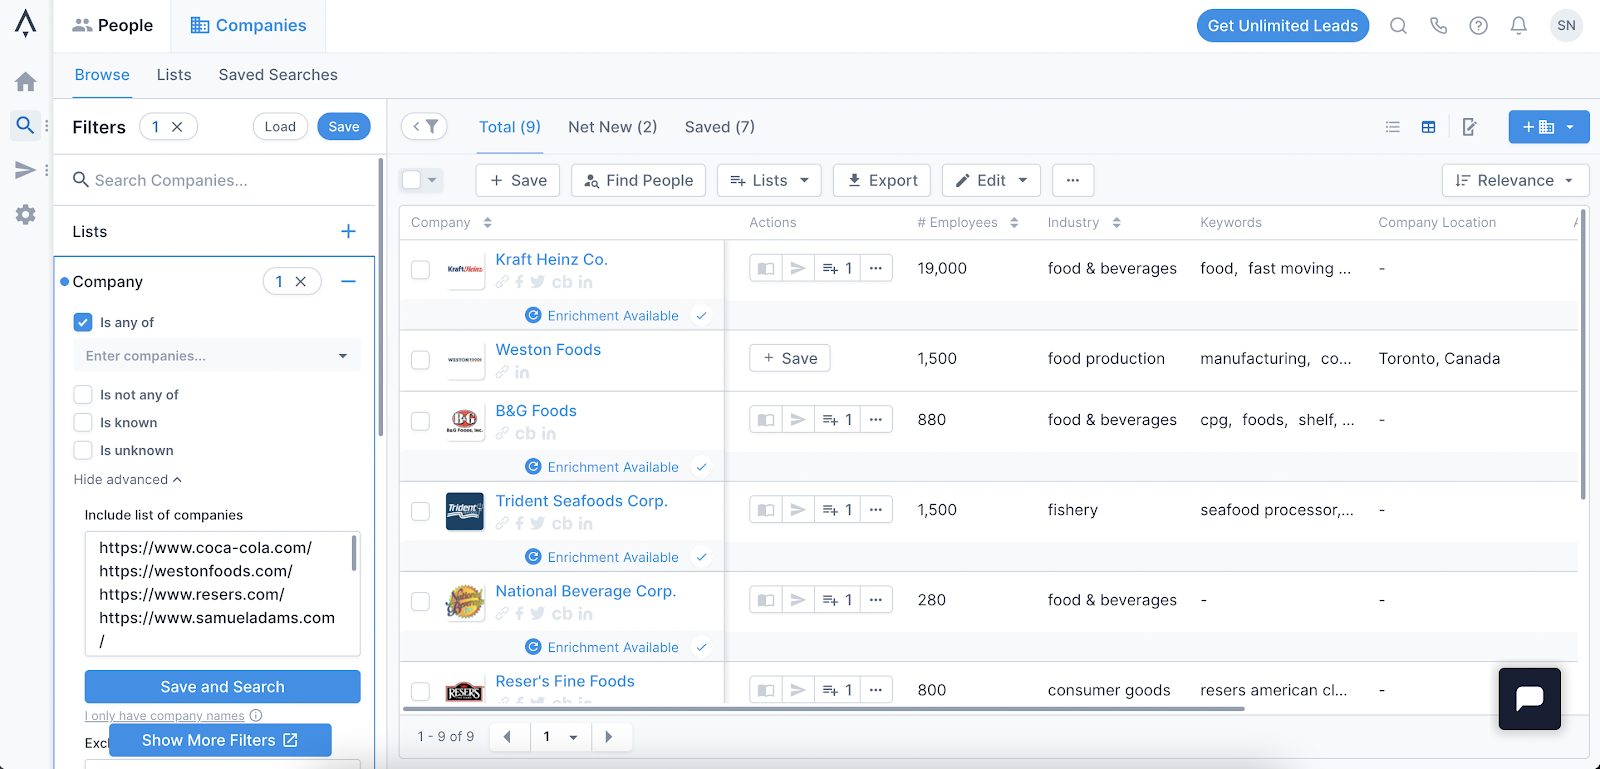Open the help question mark icon

coord(1478,26)
